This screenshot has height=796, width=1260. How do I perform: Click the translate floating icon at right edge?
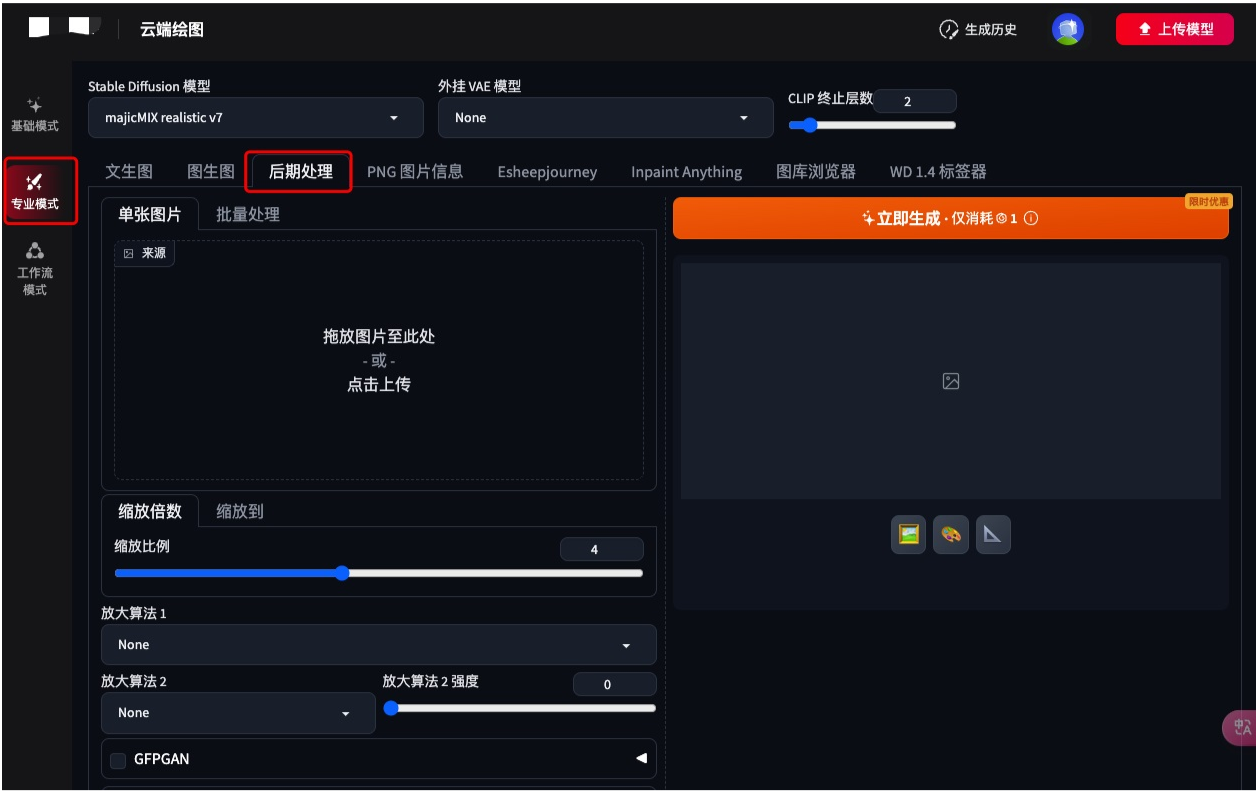tap(1242, 727)
